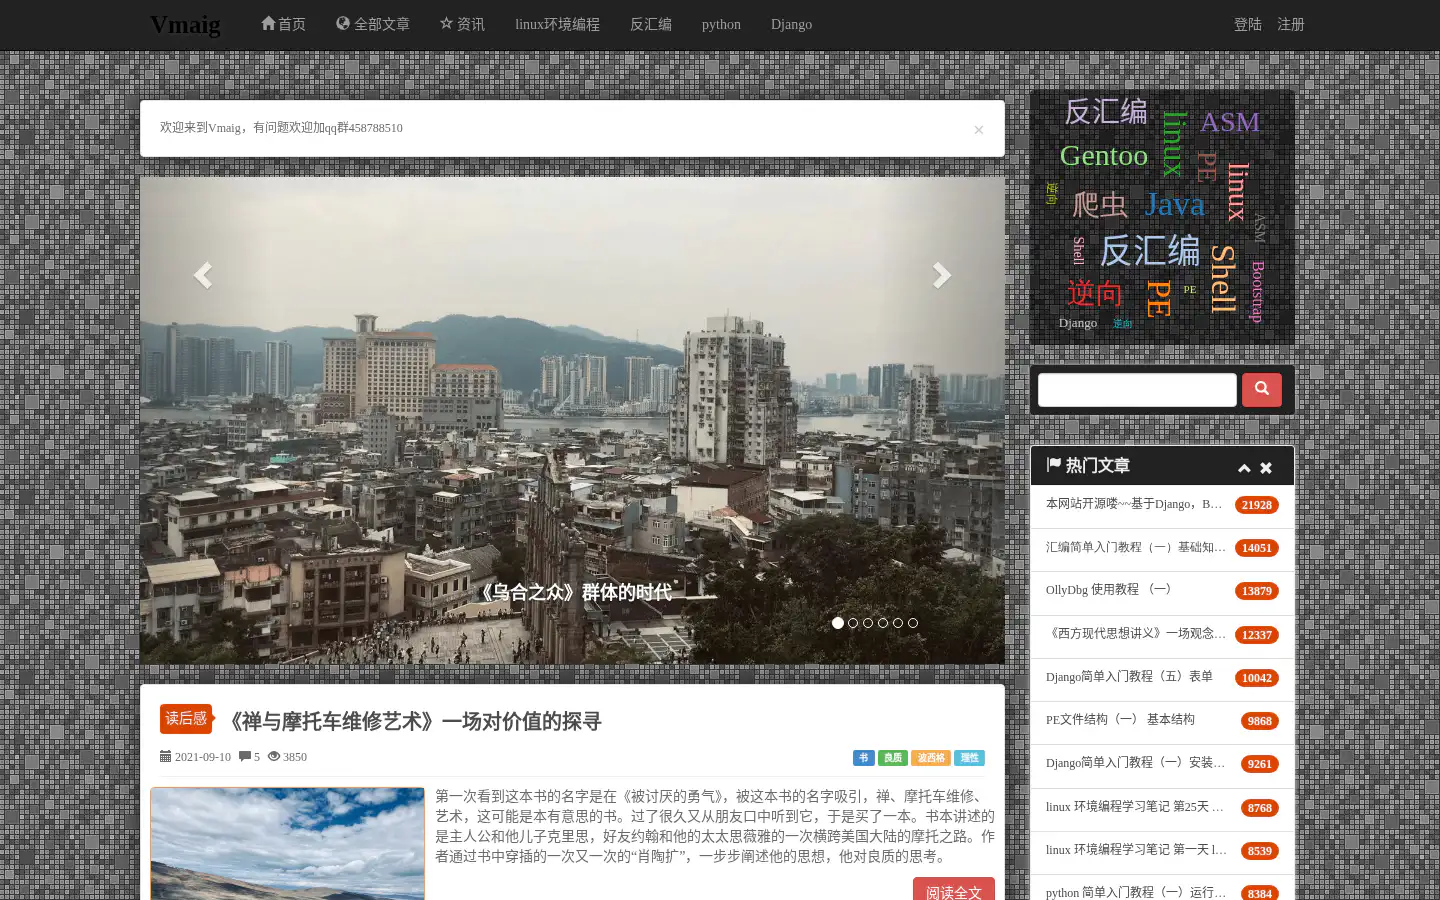Viewport: 1440px width, 900px height.
Task: Click the 波西格 orange article tag
Action: [931, 758]
